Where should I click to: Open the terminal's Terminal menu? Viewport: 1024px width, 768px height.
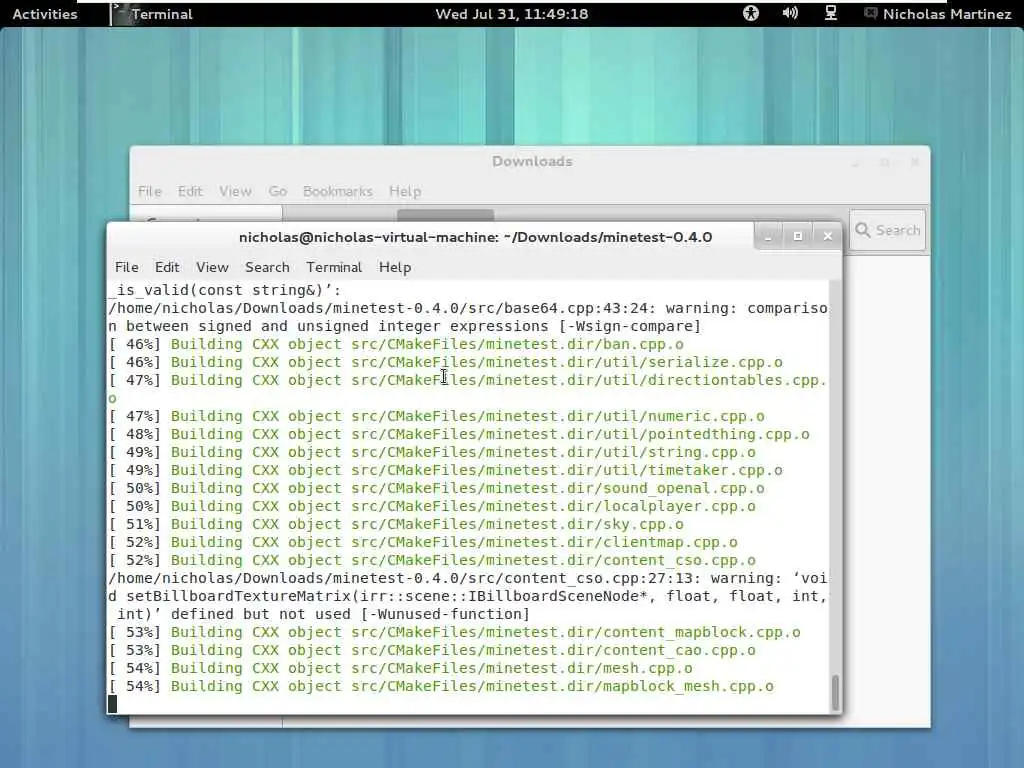[334, 267]
